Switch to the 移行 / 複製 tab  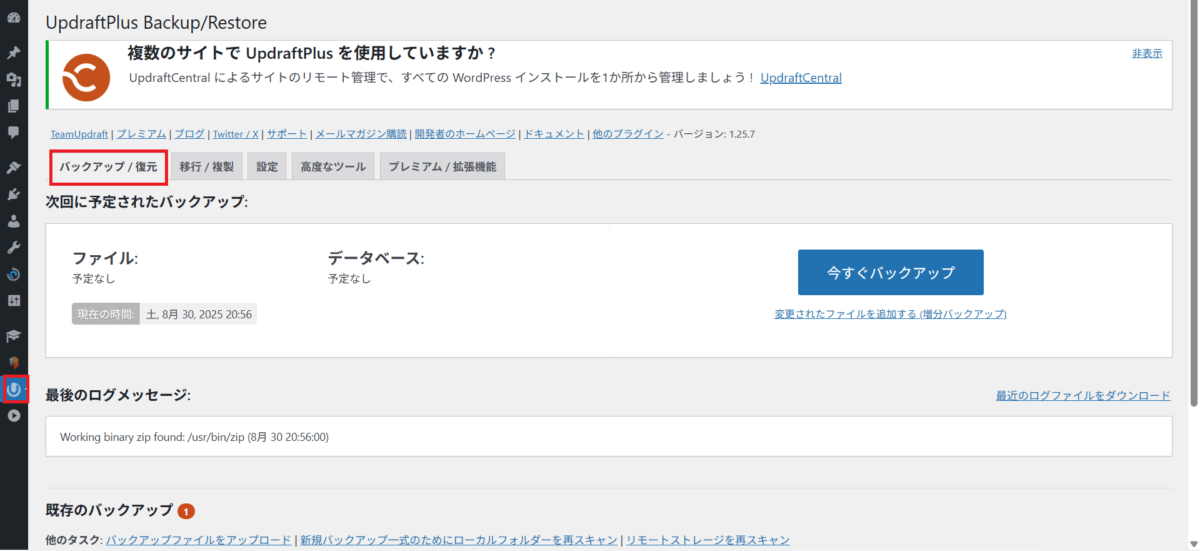pyautogui.click(x=206, y=167)
